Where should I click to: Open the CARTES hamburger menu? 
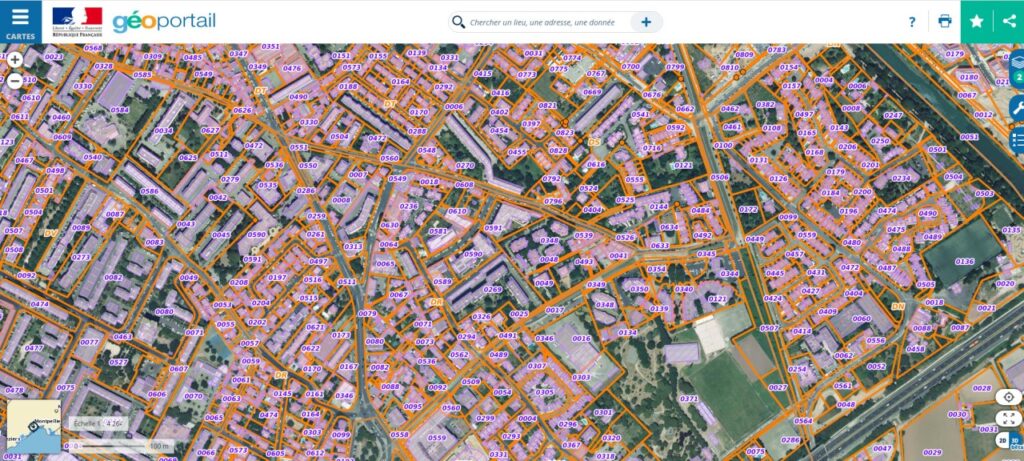(20, 22)
